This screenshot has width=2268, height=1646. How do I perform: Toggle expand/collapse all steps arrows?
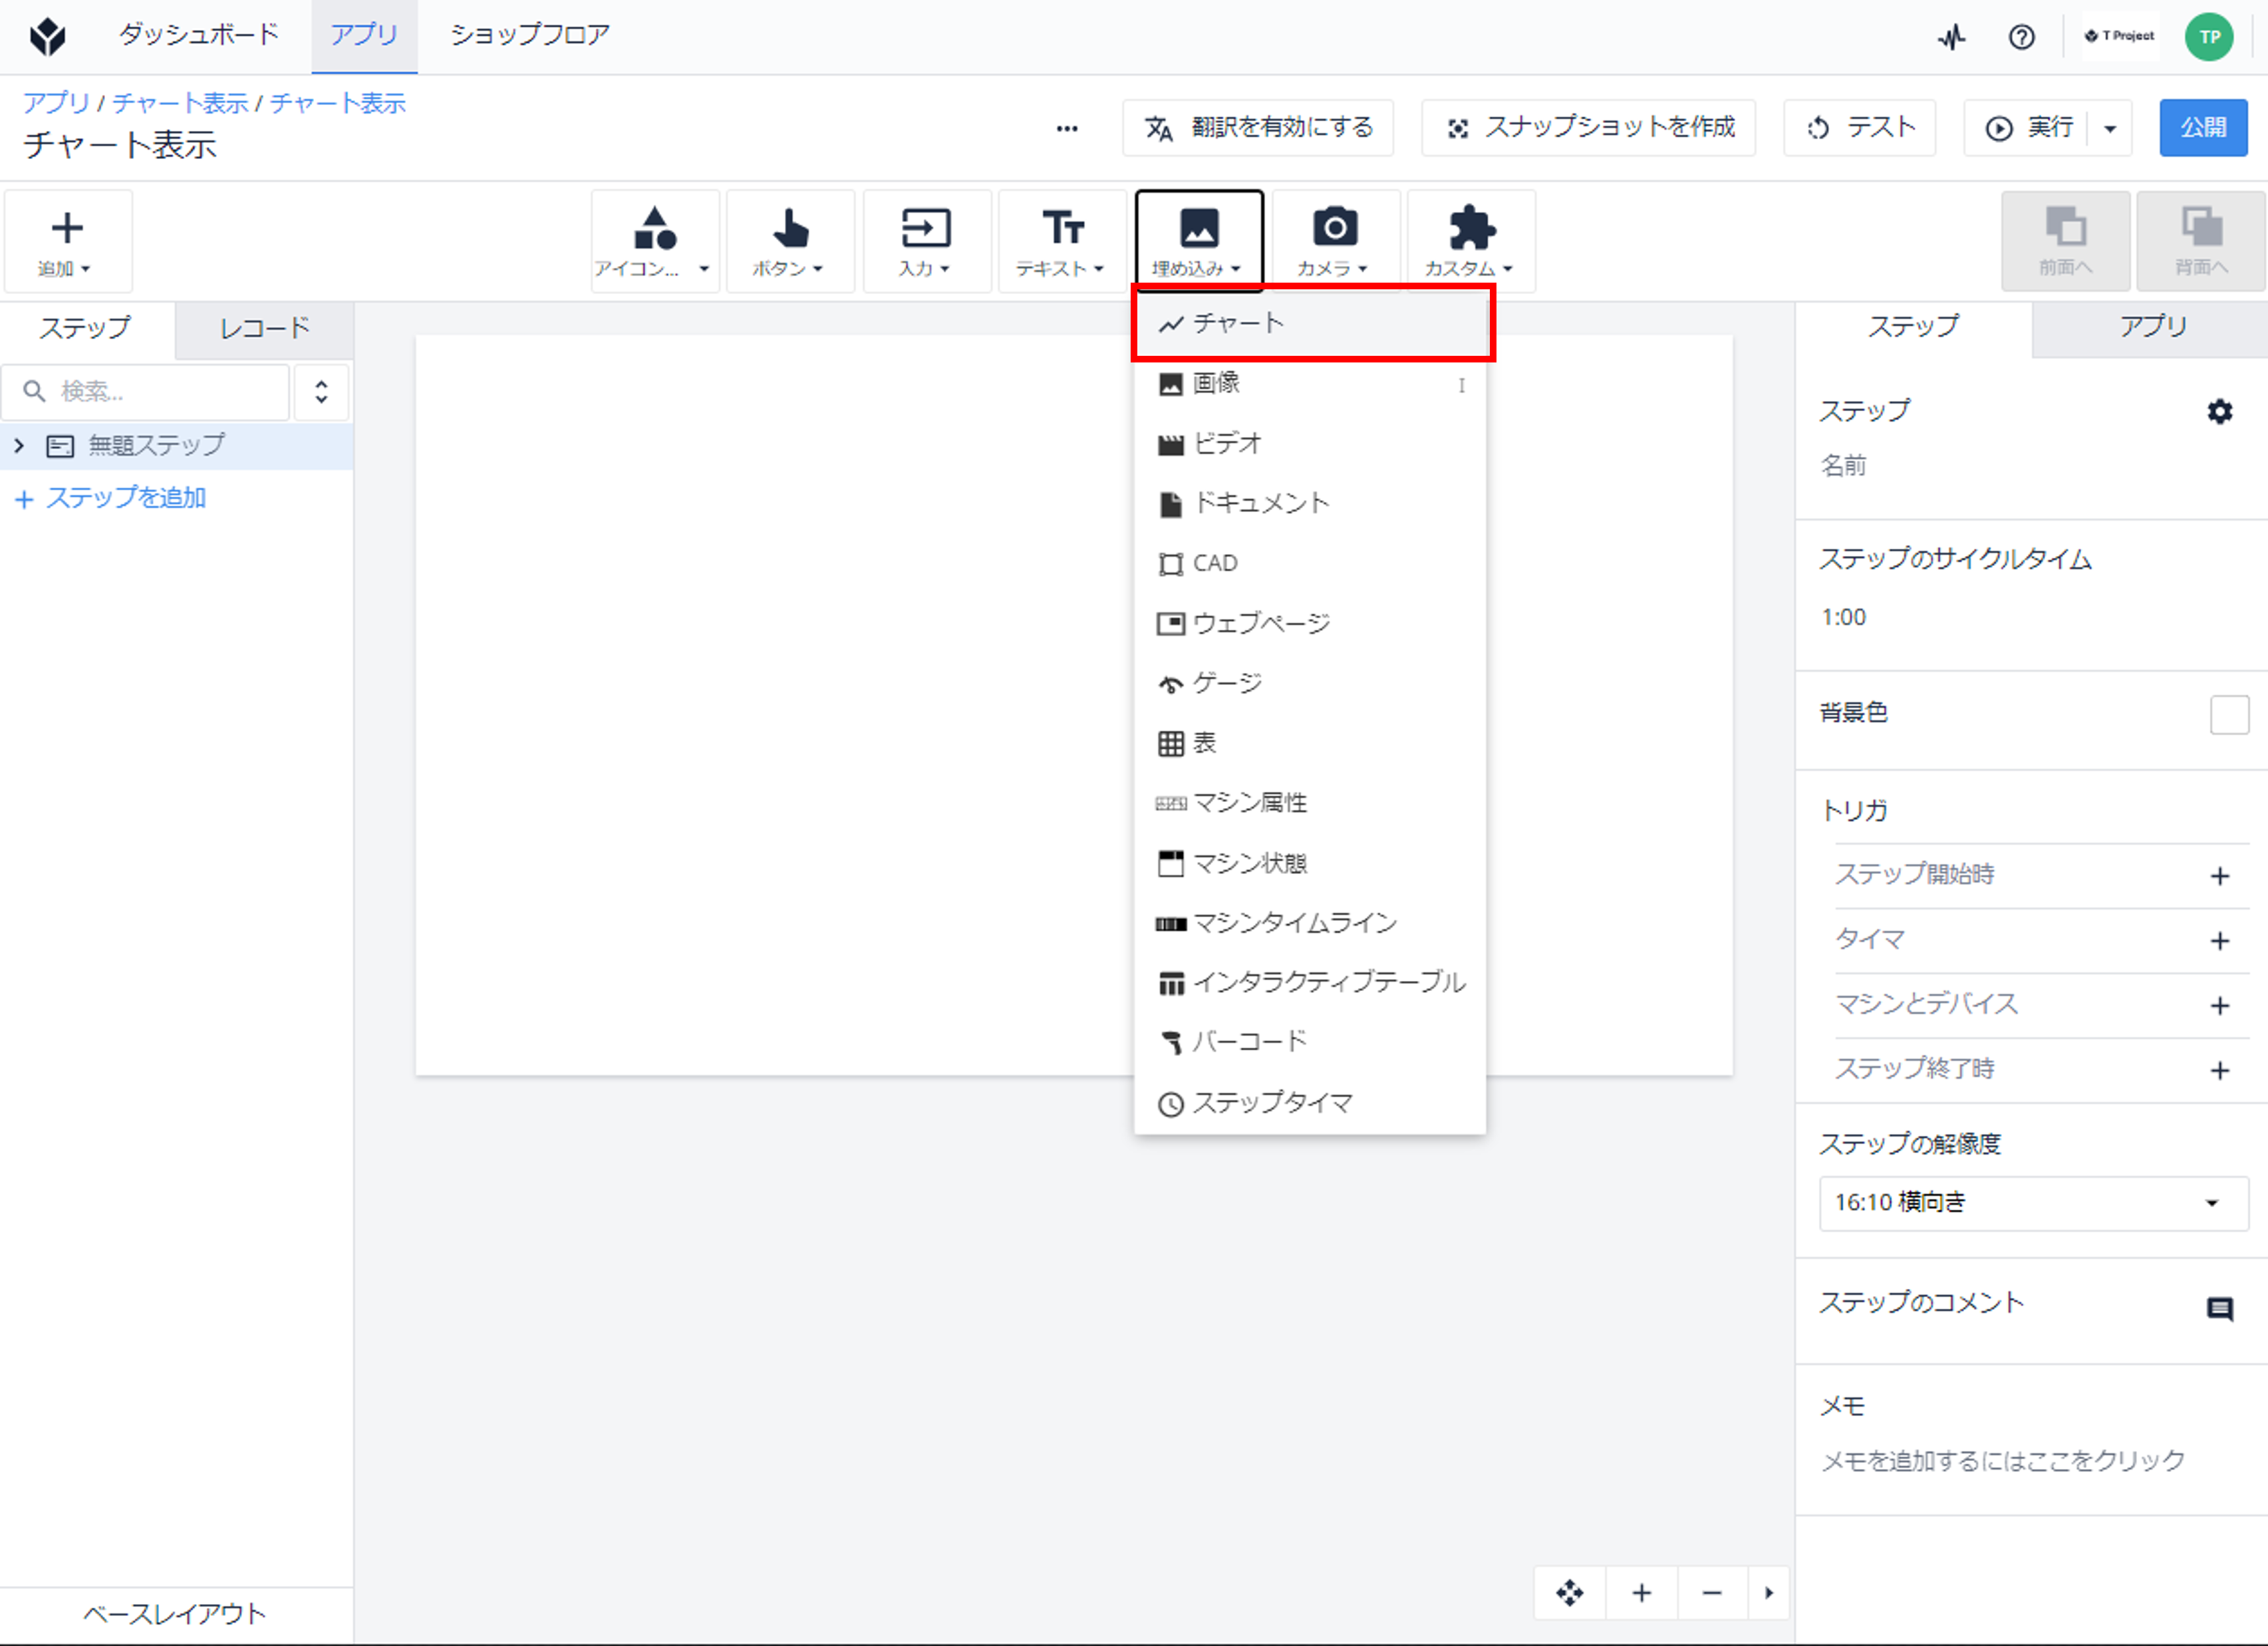[x=321, y=391]
